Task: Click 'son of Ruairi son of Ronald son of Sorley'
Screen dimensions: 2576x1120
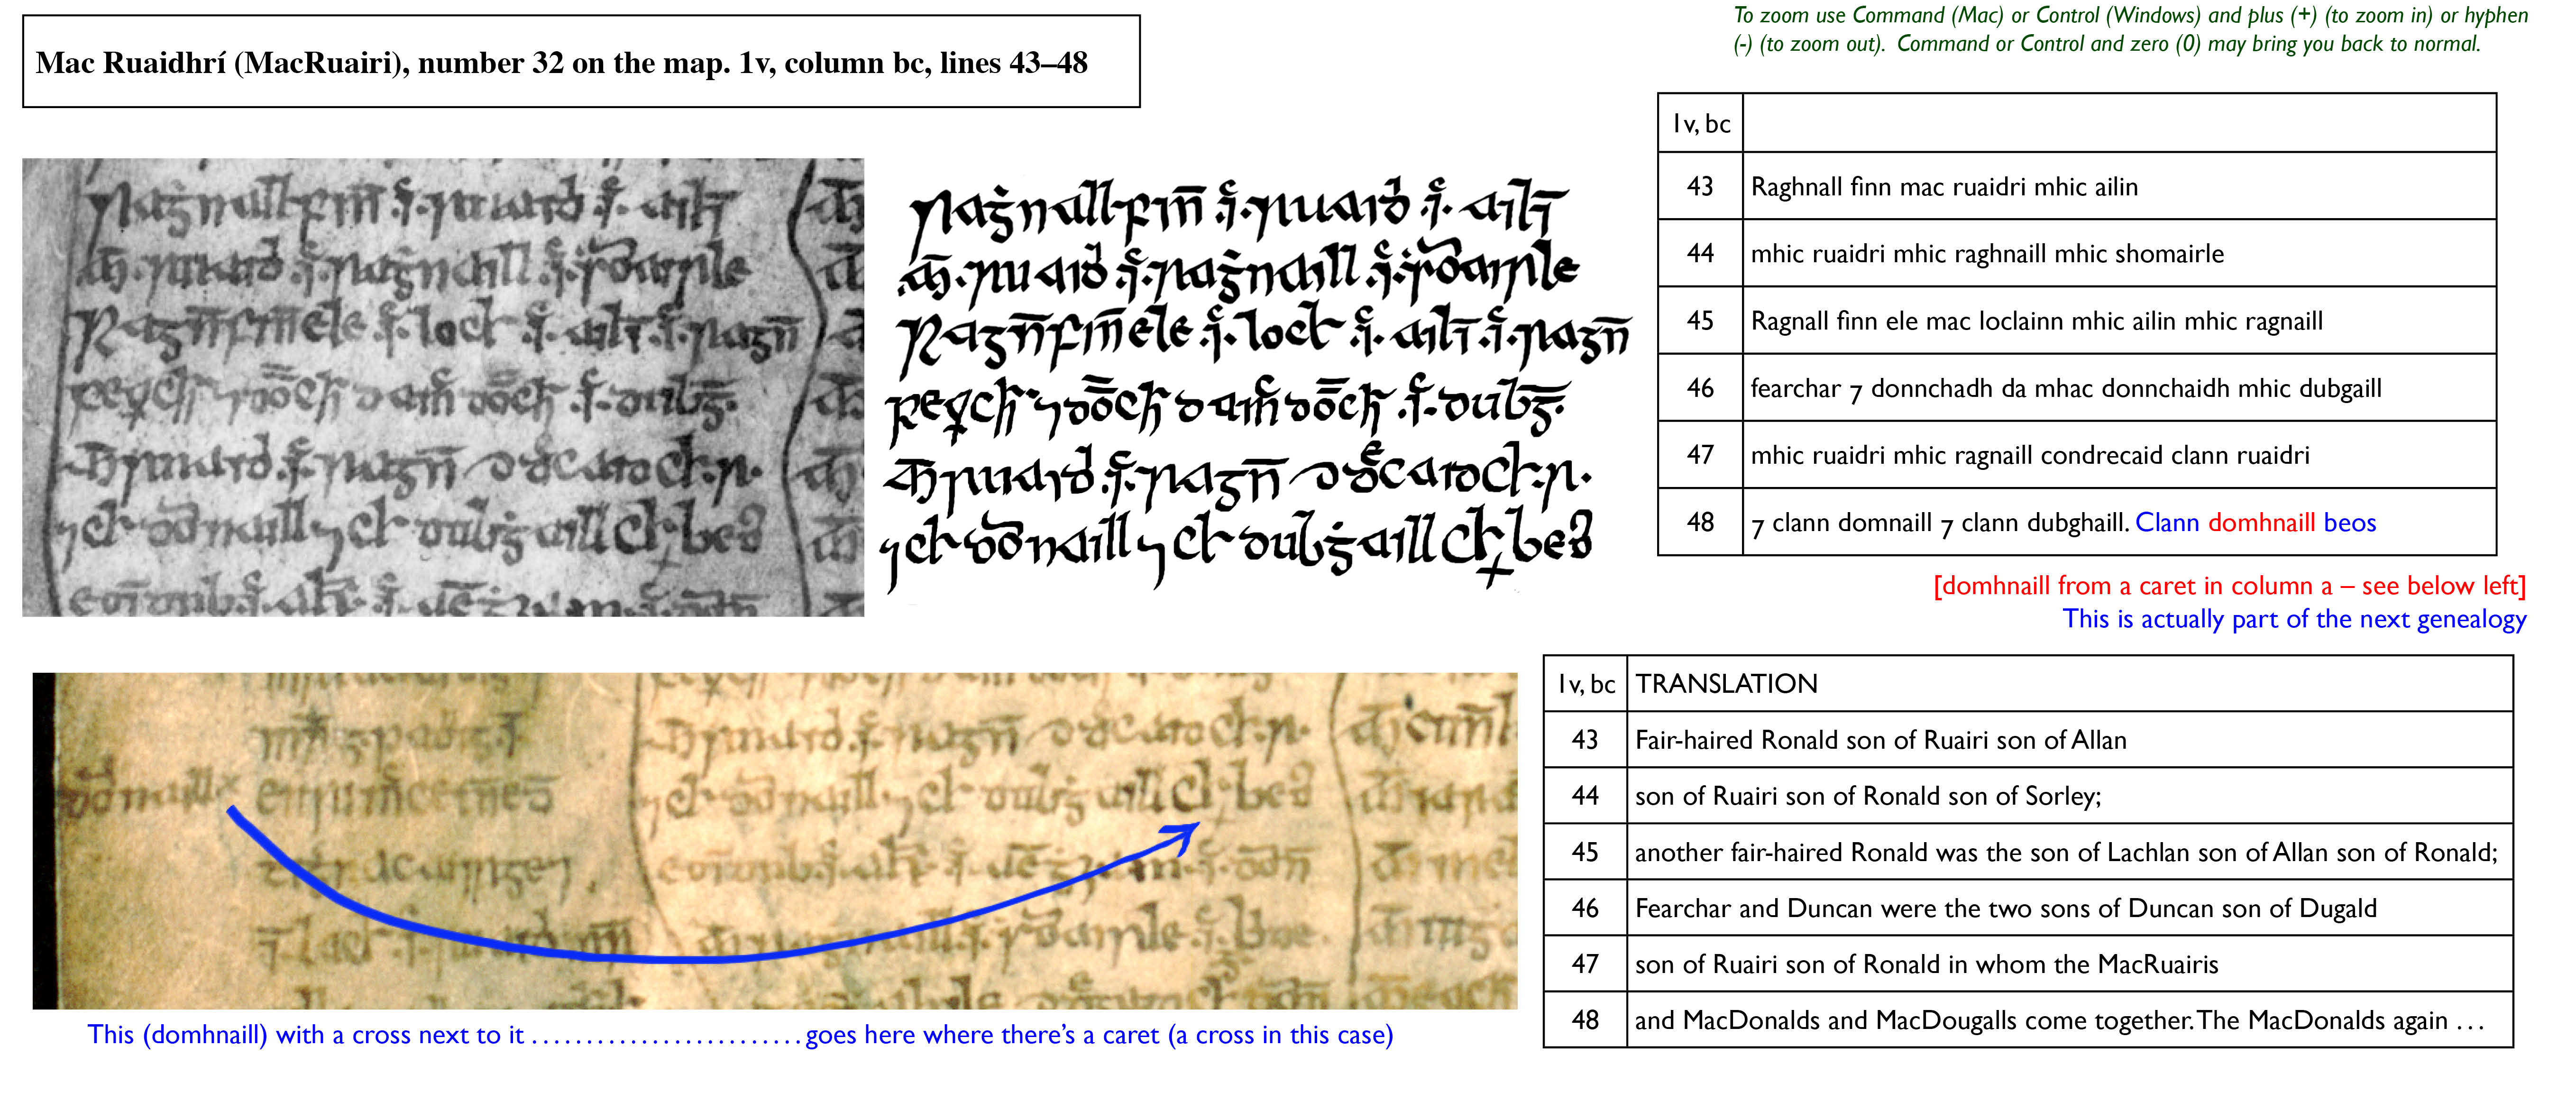Action: 1868,796
